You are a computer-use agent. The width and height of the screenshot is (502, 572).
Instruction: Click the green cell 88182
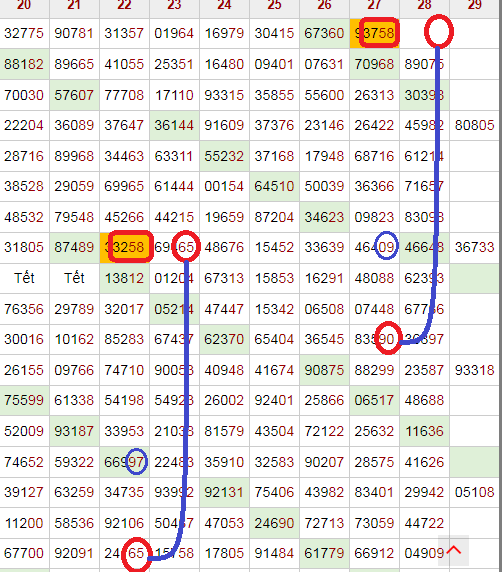tap(24, 64)
